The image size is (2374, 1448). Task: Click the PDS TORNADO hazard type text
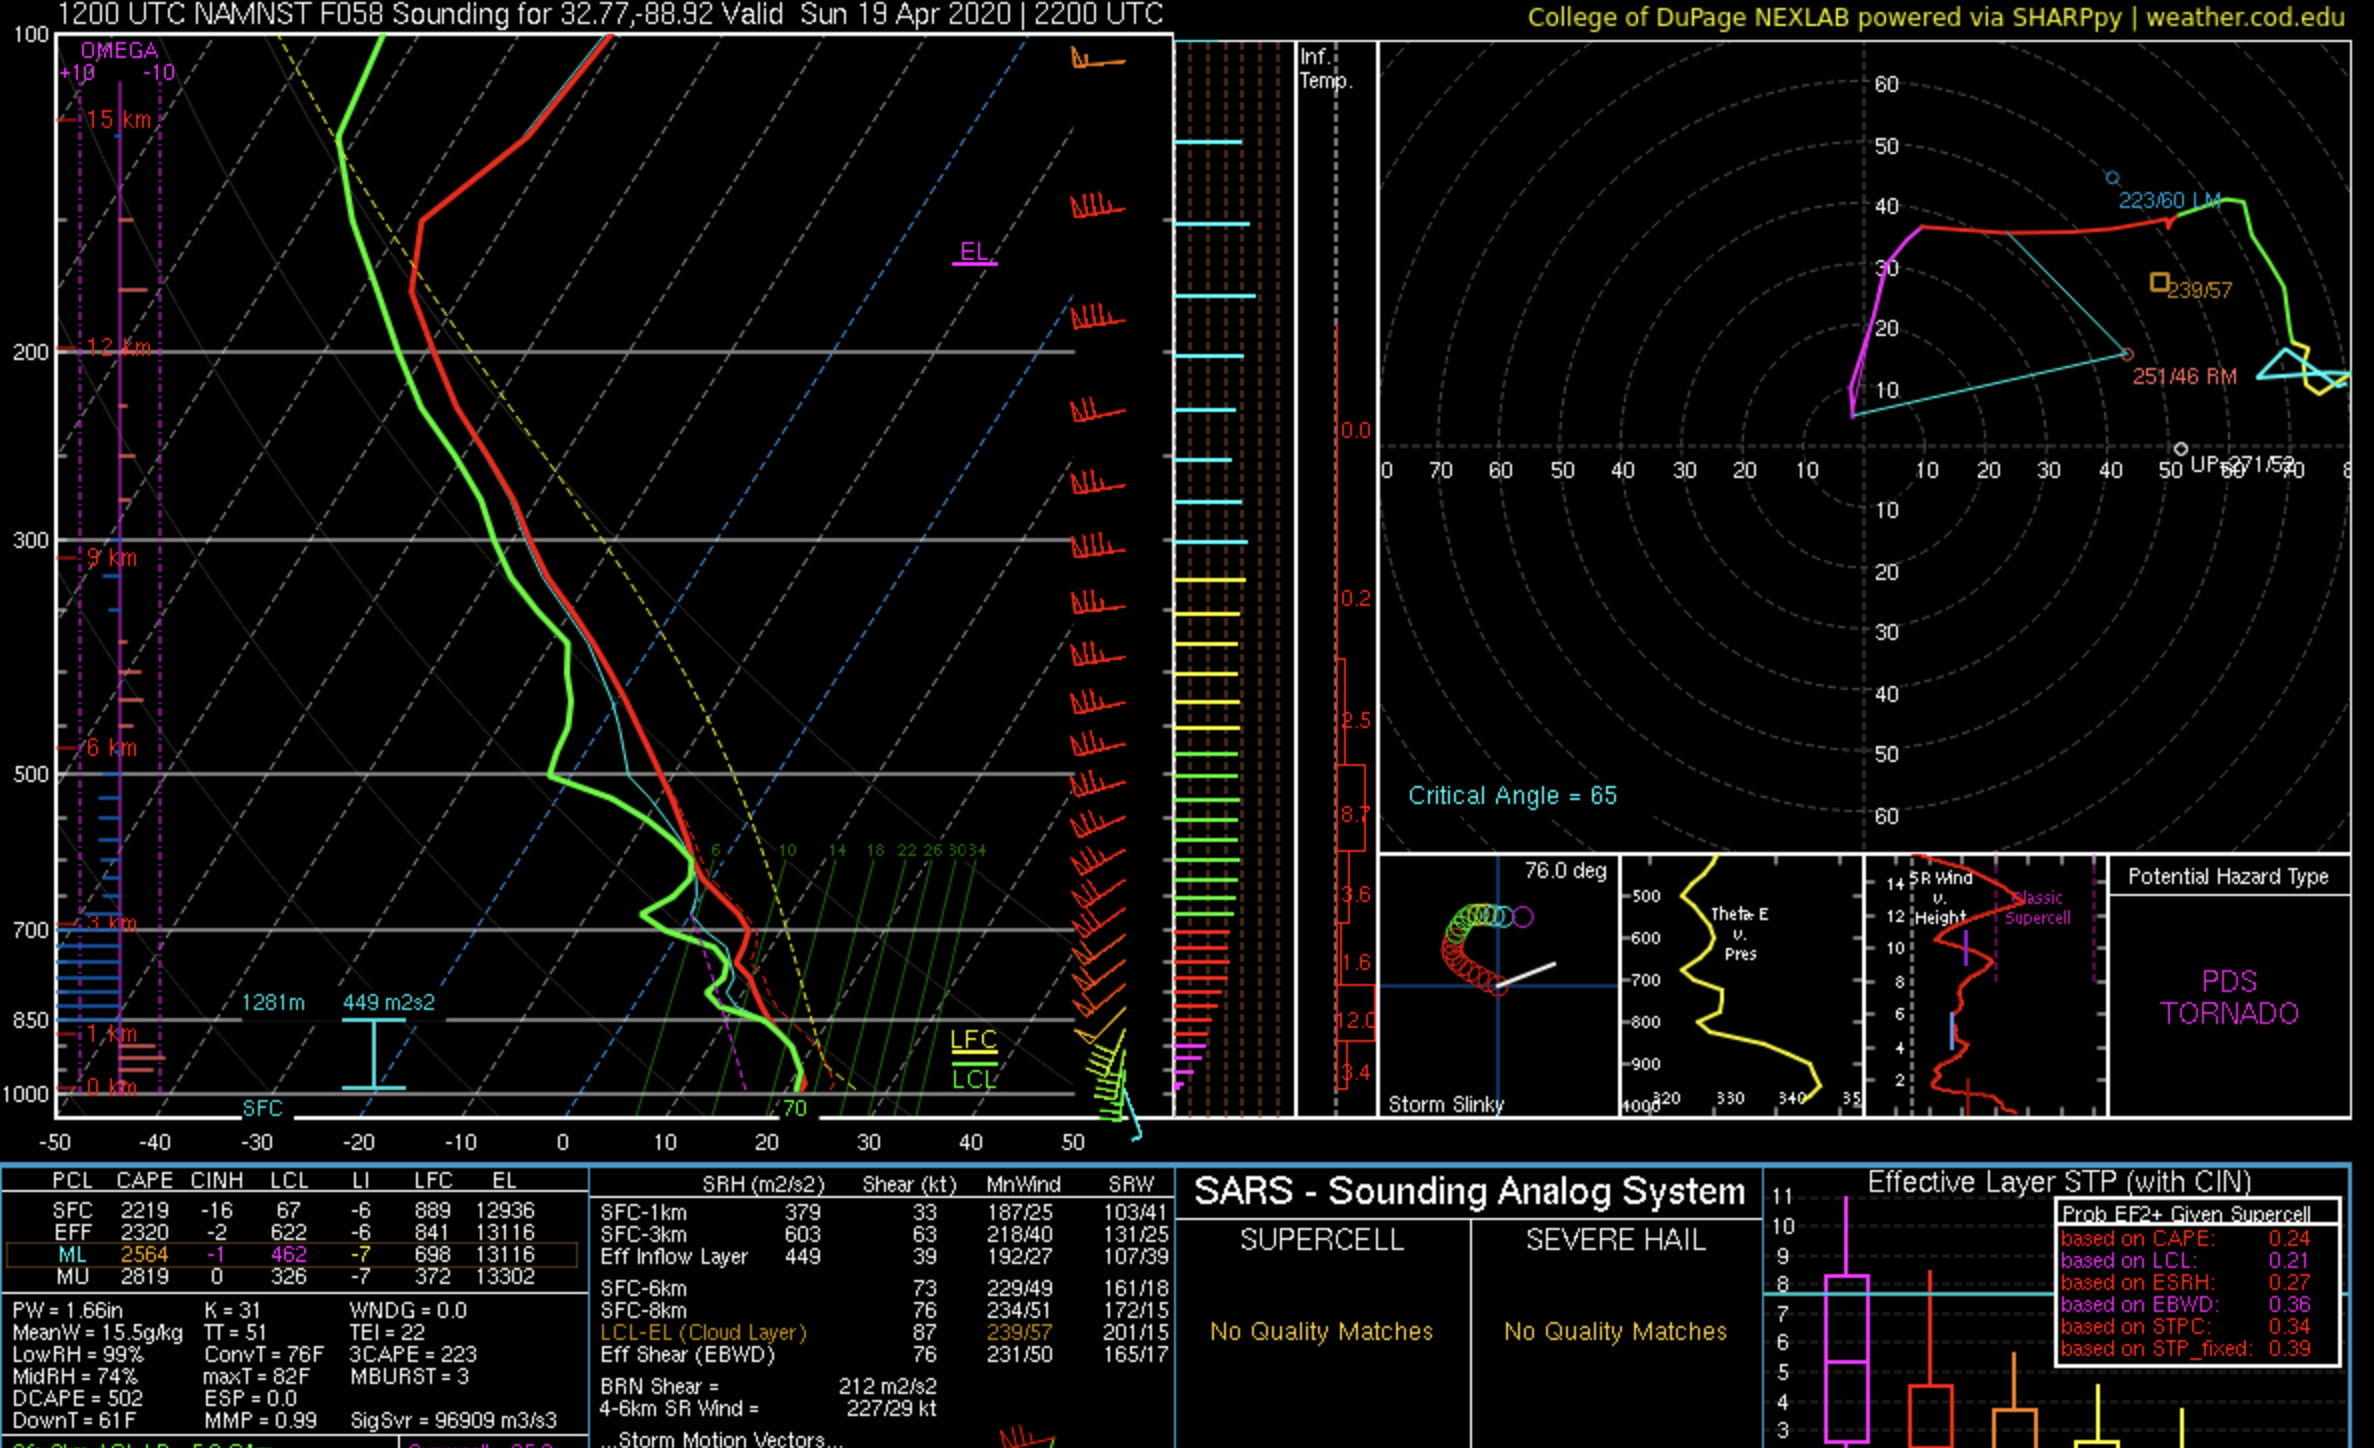2229,997
